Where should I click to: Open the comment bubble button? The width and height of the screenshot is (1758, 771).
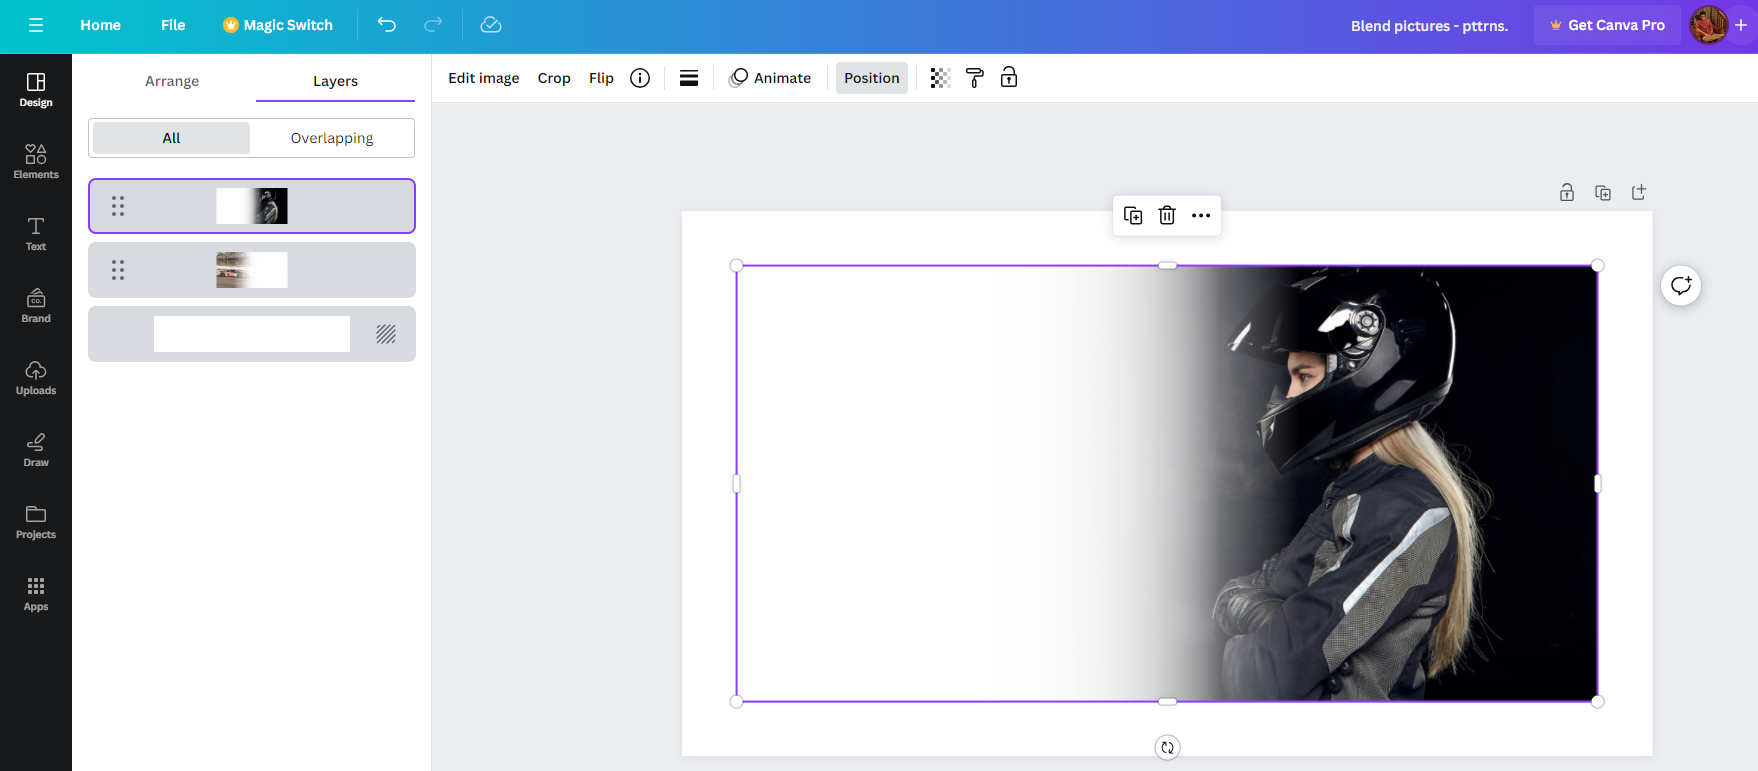click(x=1681, y=286)
